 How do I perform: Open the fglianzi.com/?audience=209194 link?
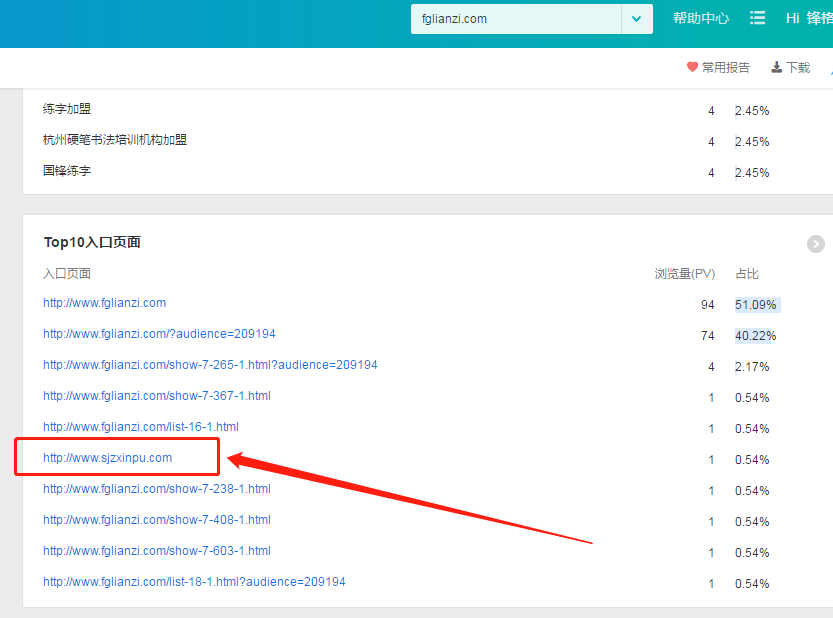159,334
